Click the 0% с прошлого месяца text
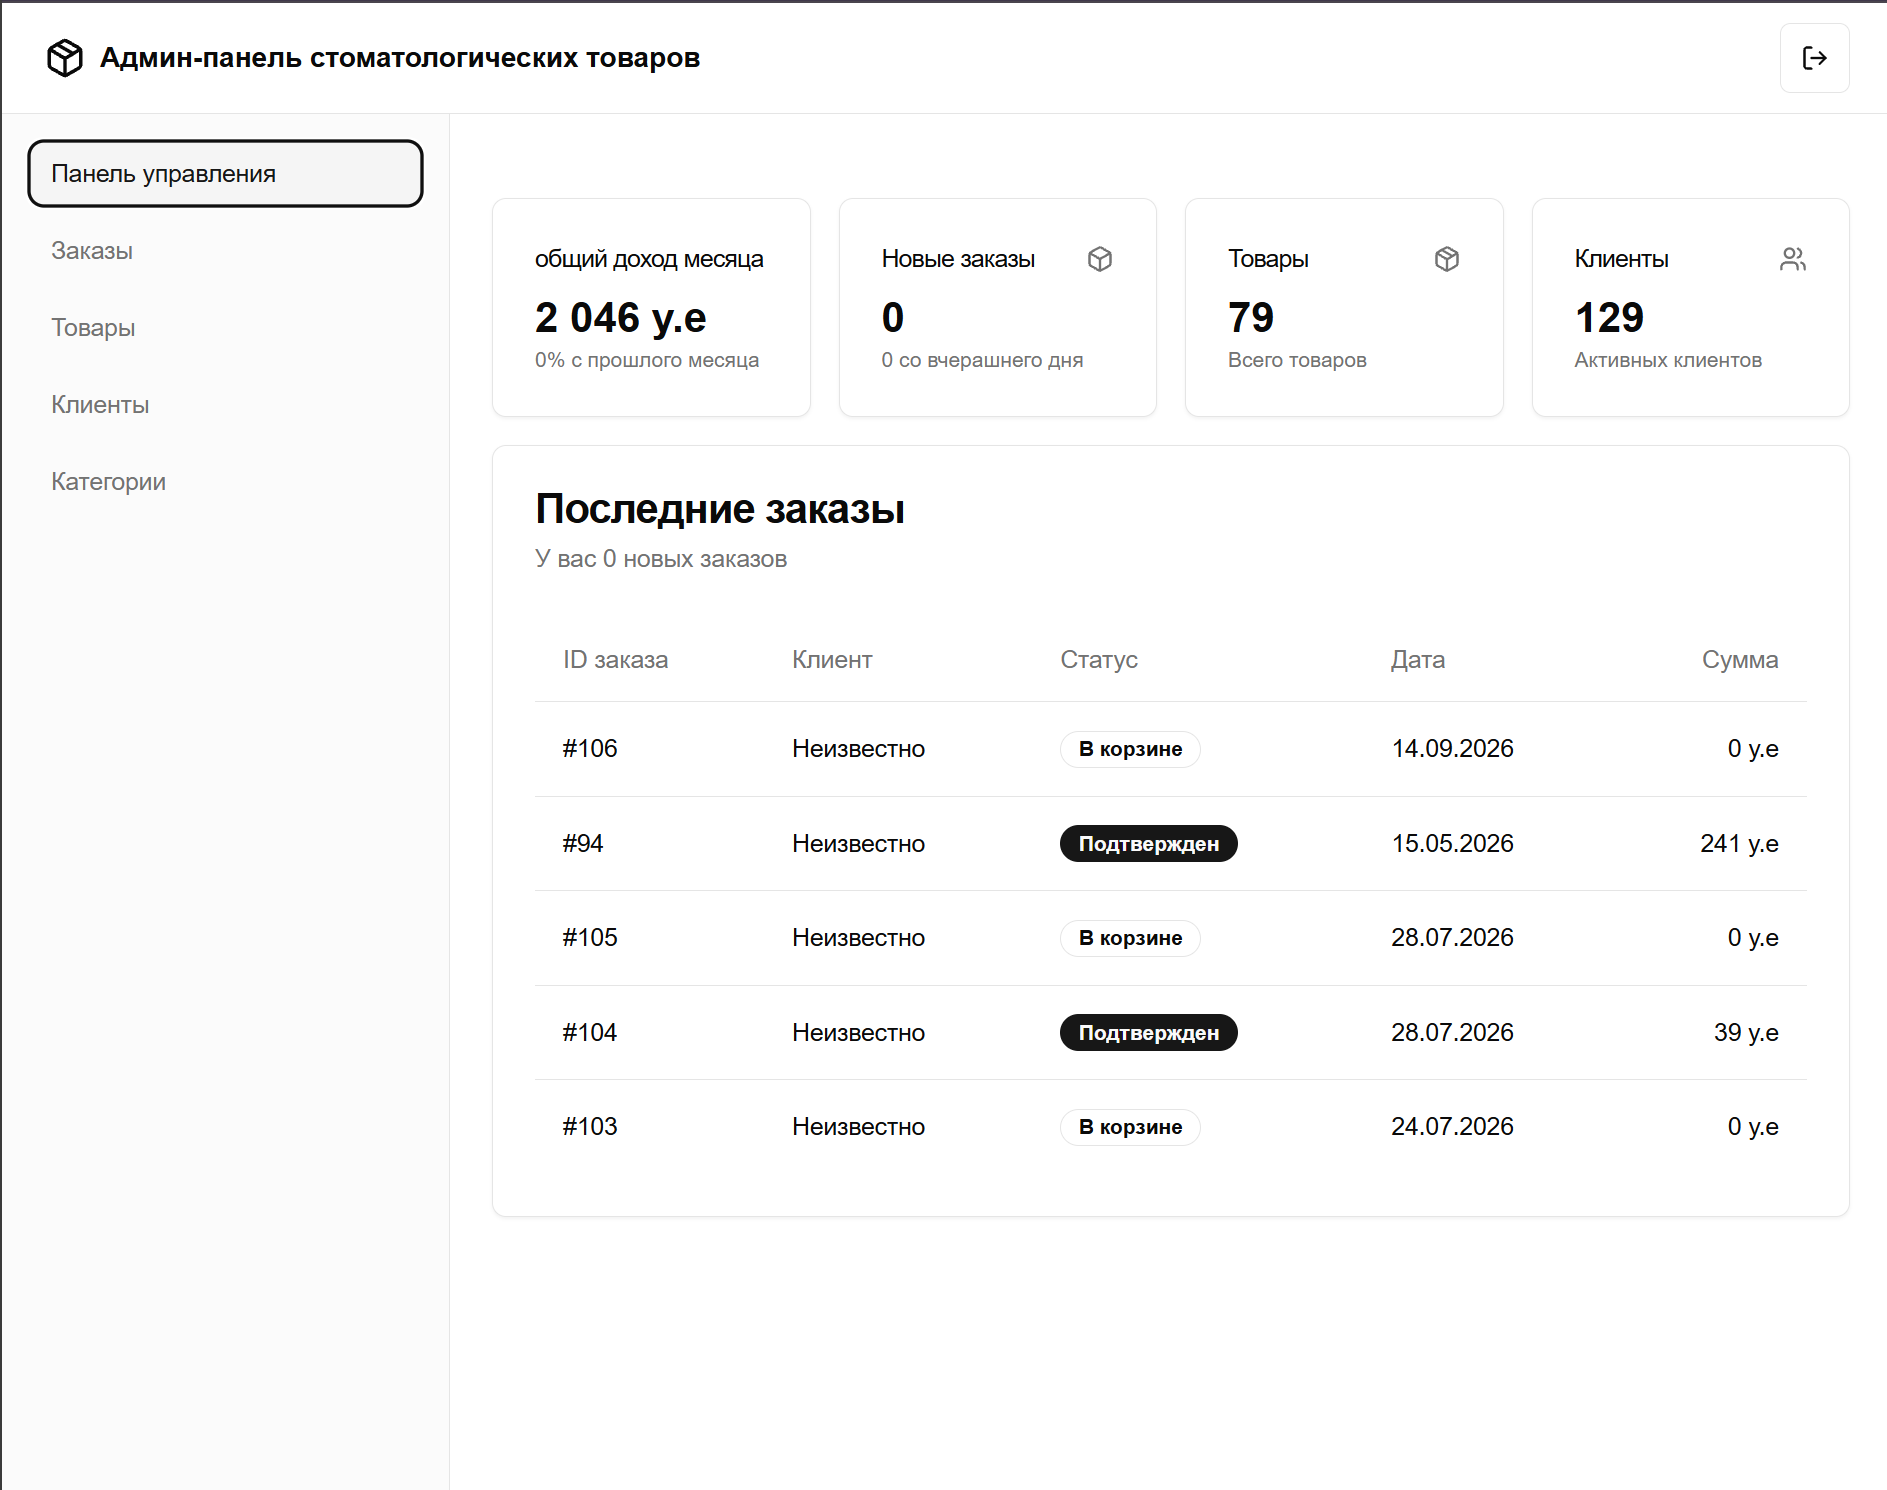 (x=647, y=360)
